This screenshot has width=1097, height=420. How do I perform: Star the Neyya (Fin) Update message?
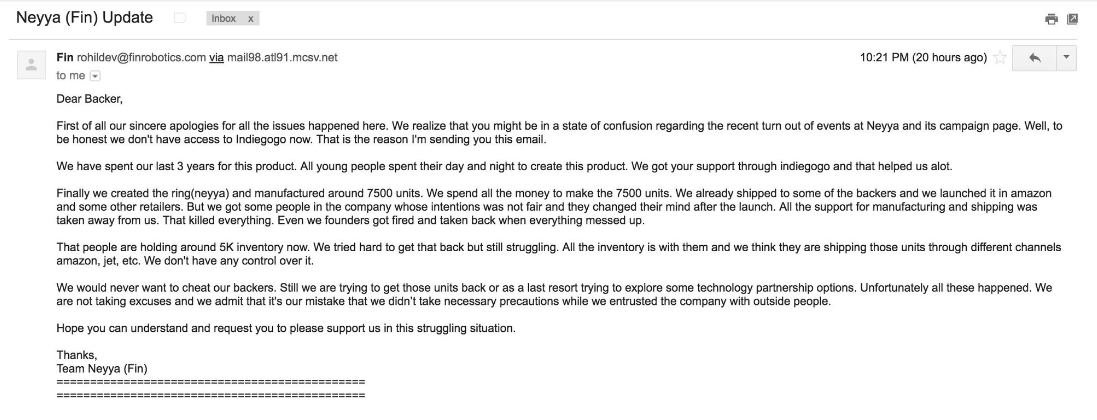(1000, 57)
